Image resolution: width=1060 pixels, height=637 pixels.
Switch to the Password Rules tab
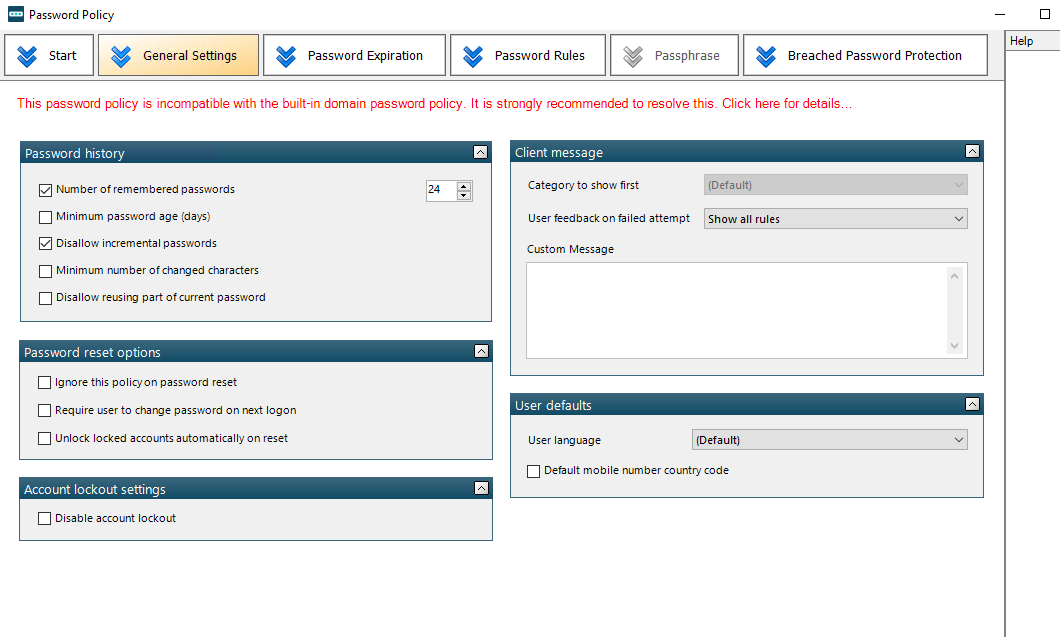click(x=528, y=56)
